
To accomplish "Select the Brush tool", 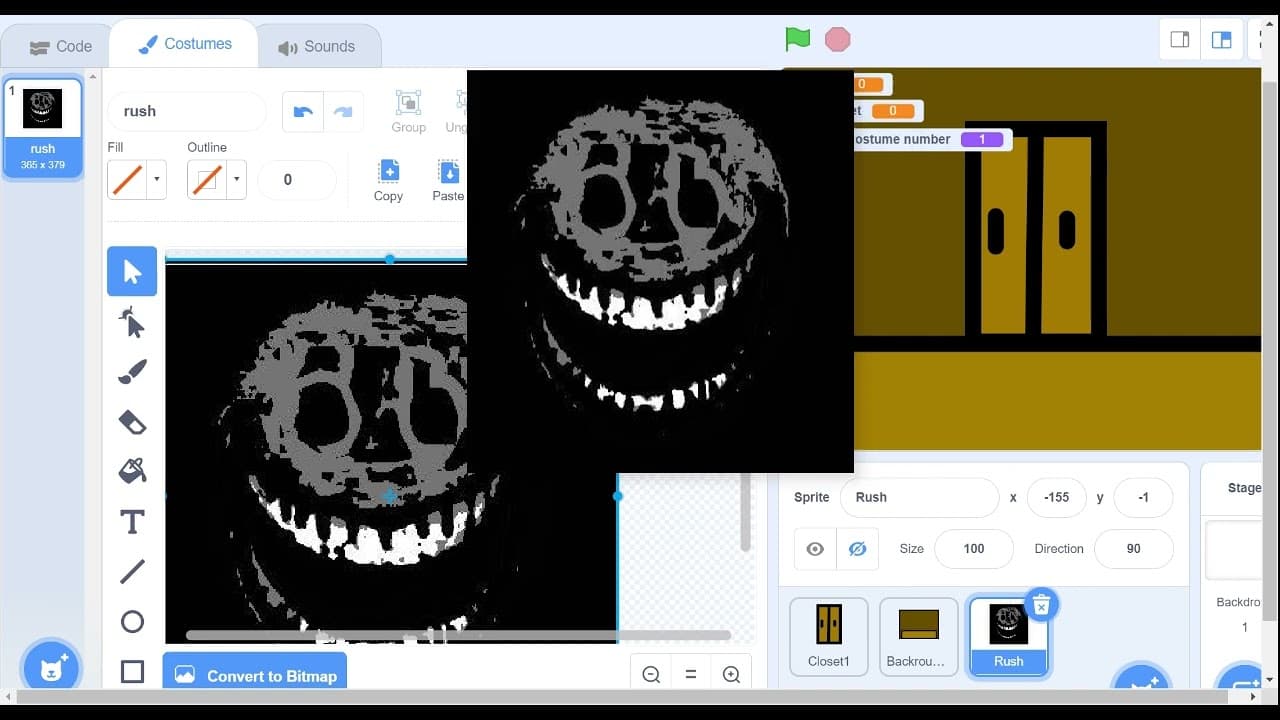I will [x=132, y=372].
